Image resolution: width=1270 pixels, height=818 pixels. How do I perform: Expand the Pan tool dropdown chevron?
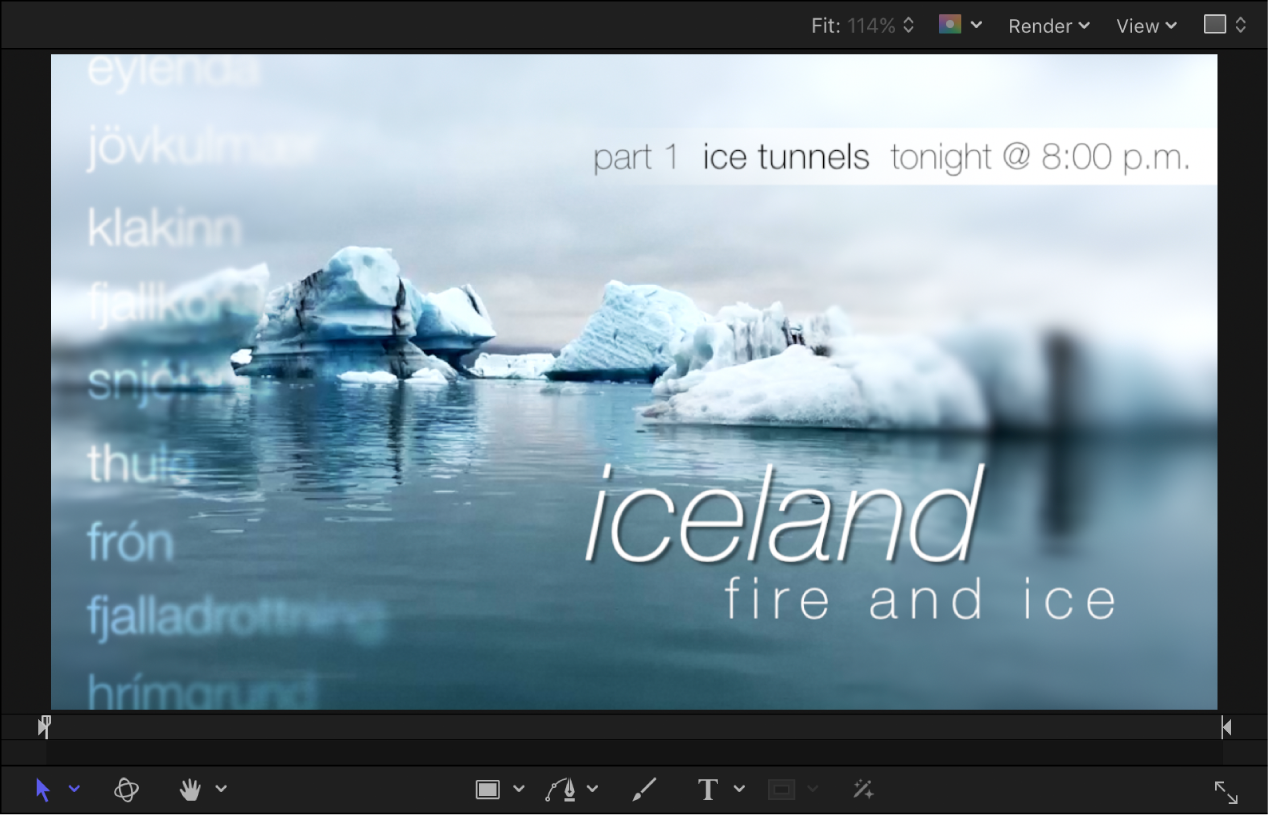[x=221, y=789]
